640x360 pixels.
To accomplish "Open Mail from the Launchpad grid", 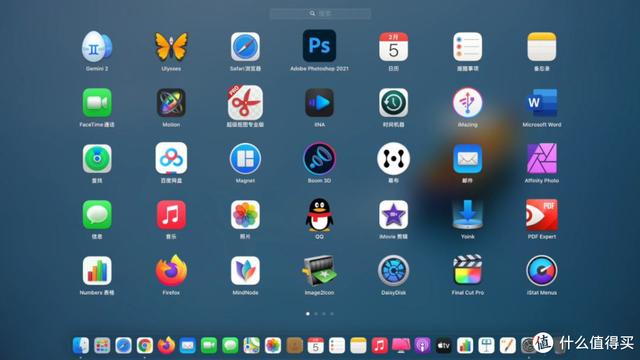I will 467,158.
